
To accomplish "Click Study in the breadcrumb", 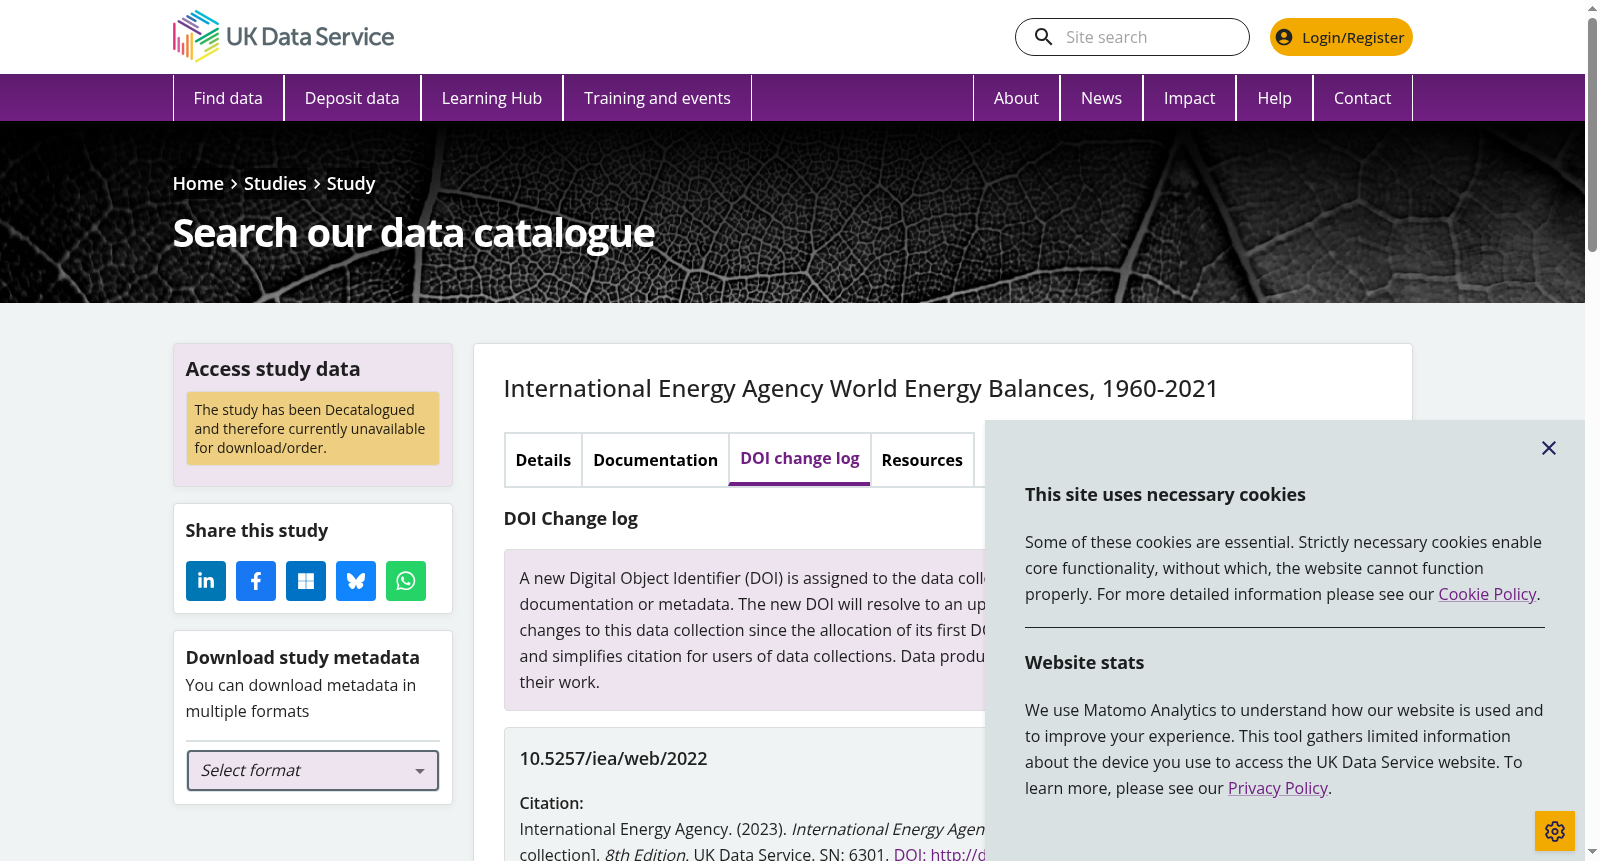I will (351, 183).
